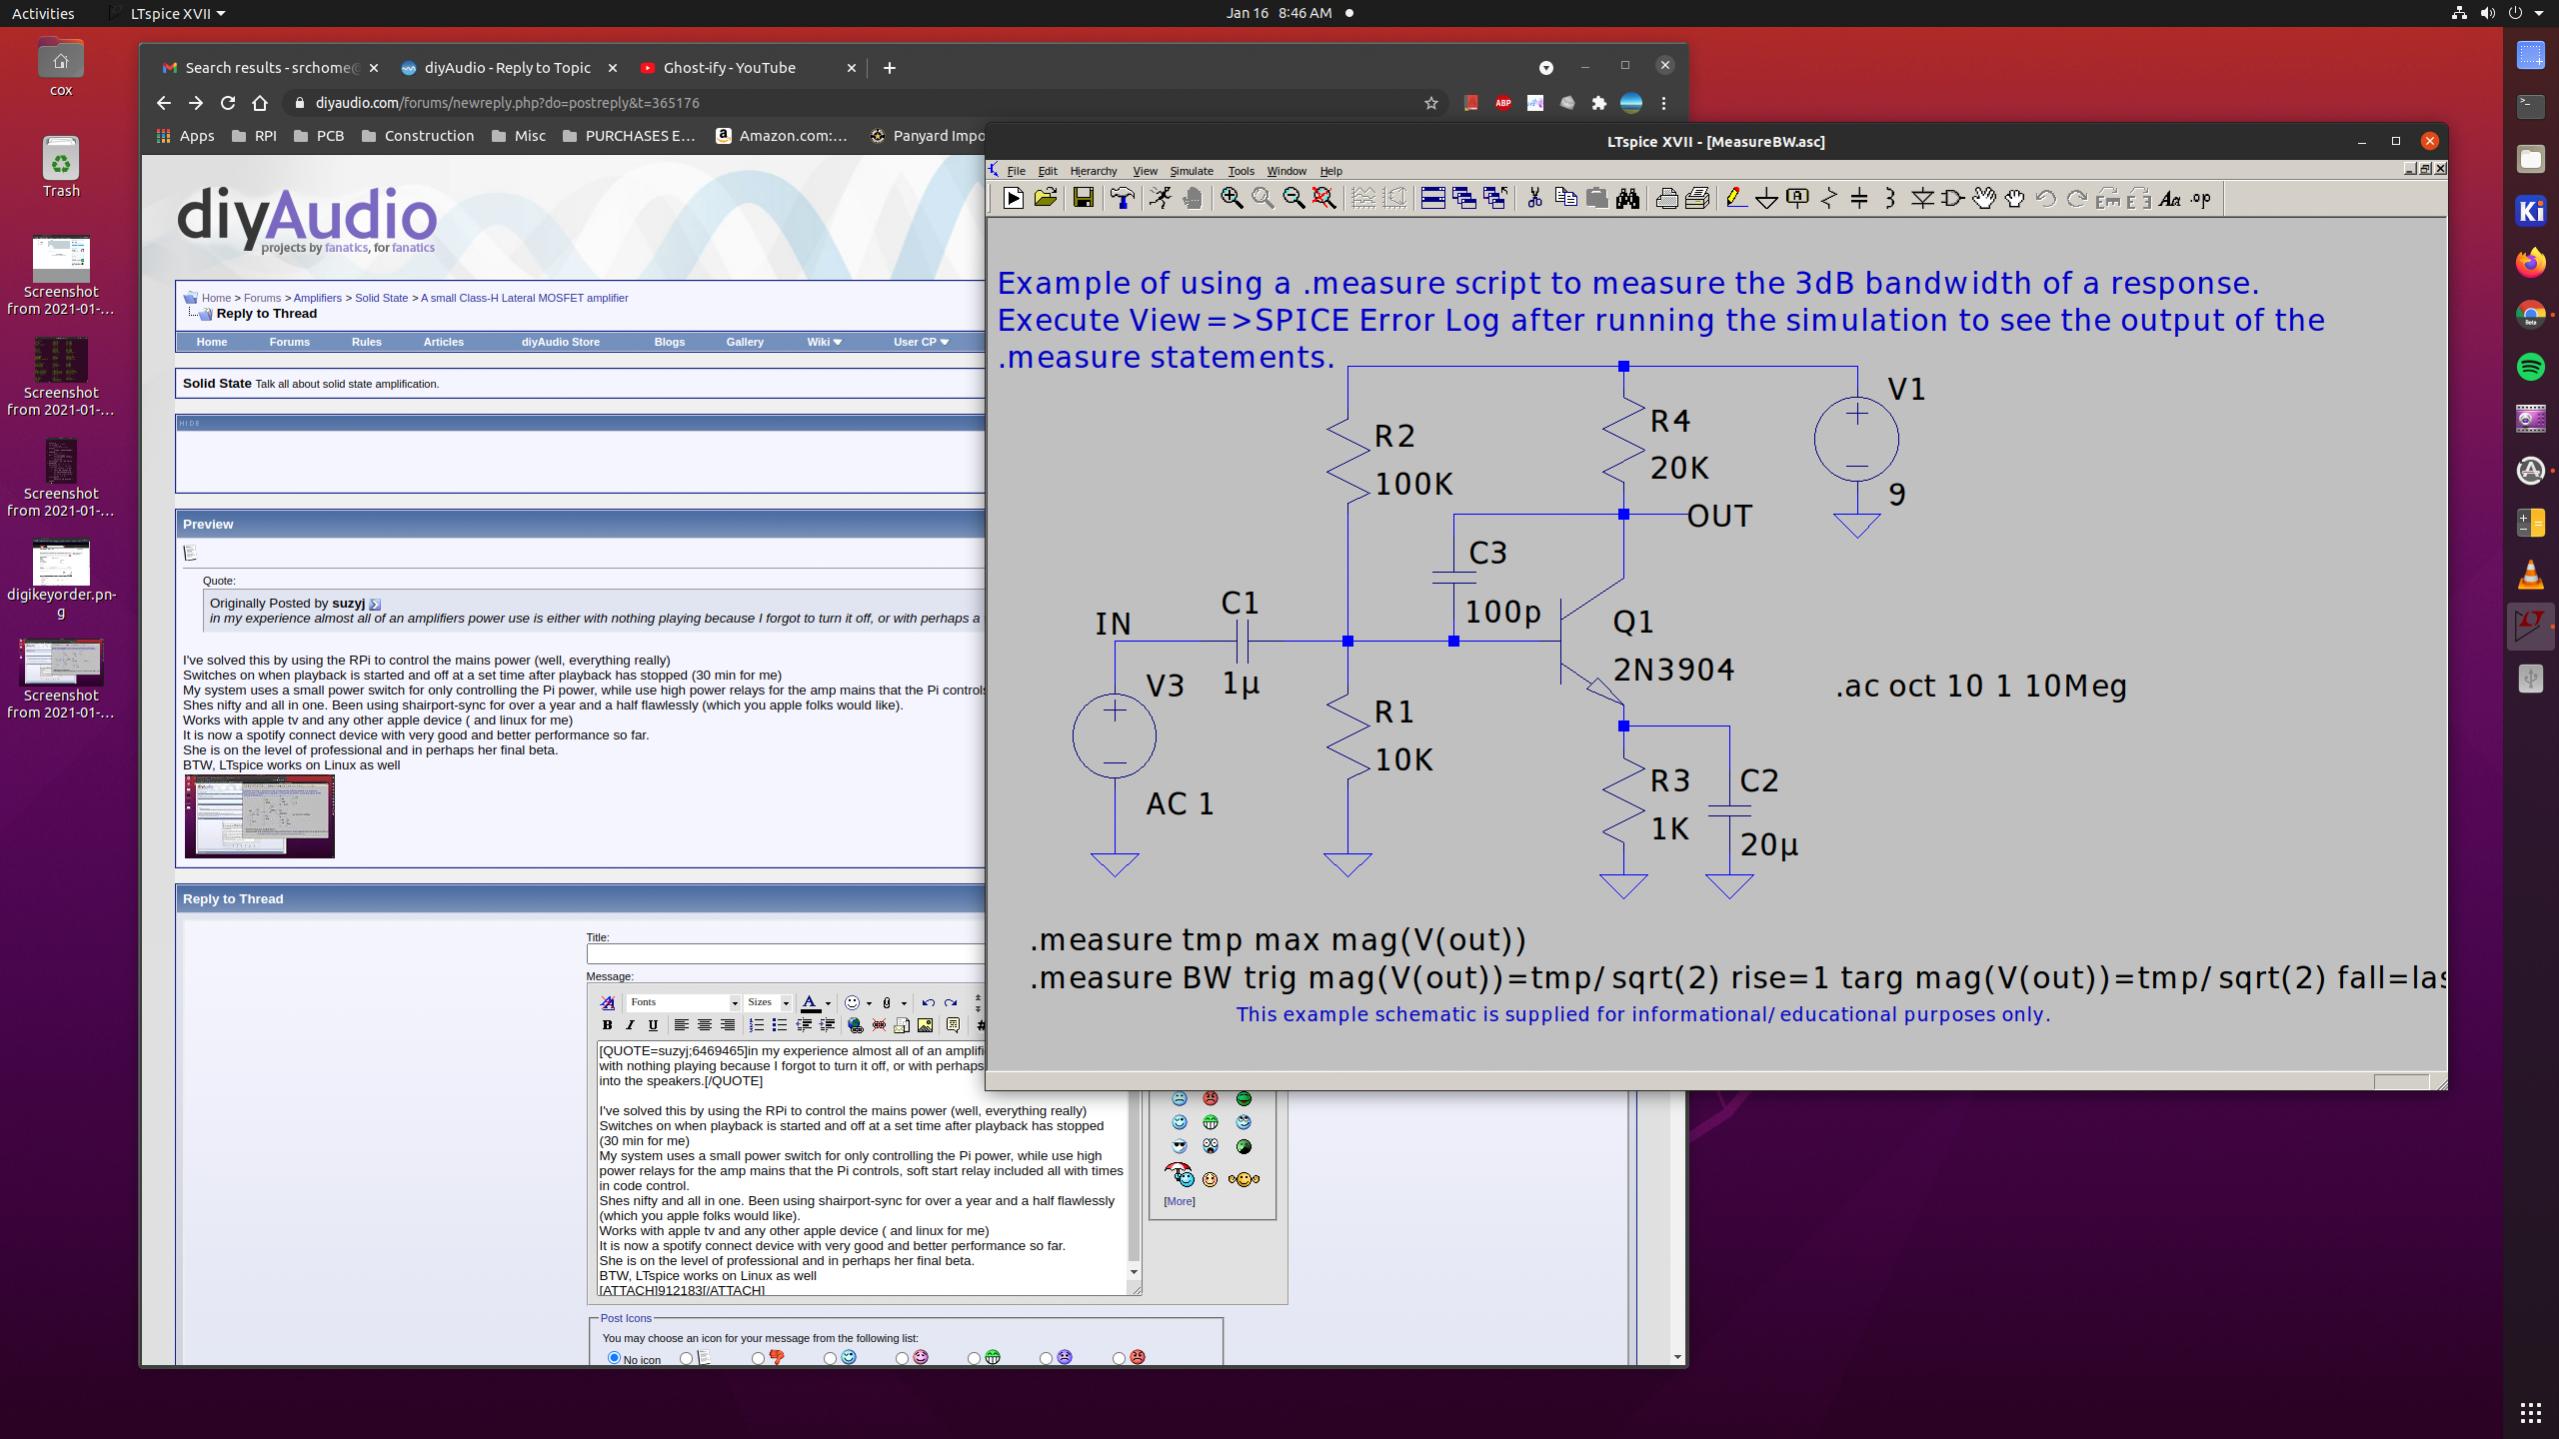This screenshot has width=2559, height=1439.
Task: Open the LTspice File menu
Action: pos(1016,171)
